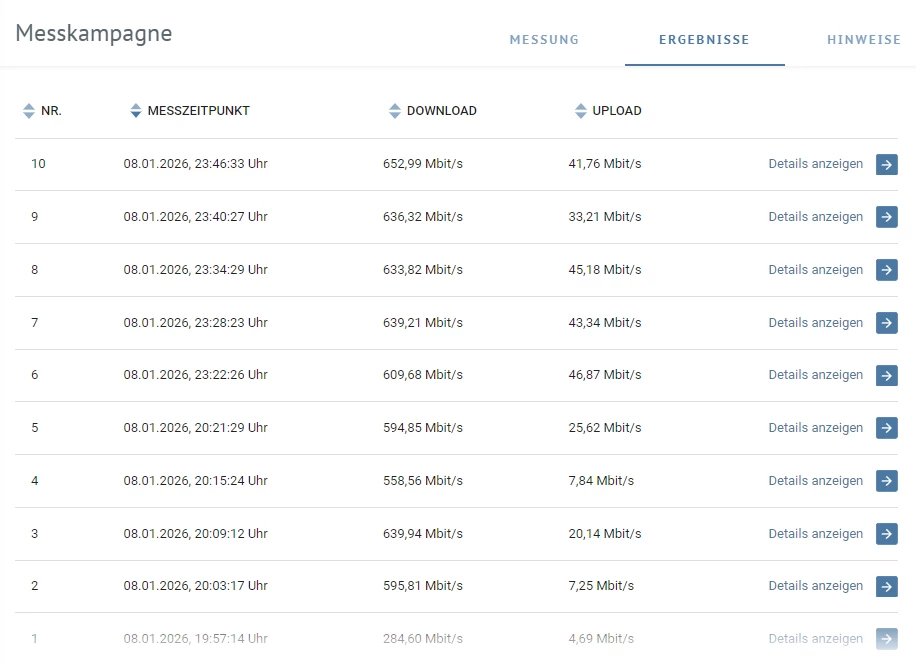Select download value 639,21 Mbit/s
This screenshot has width=916, height=665.
(x=423, y=323)
